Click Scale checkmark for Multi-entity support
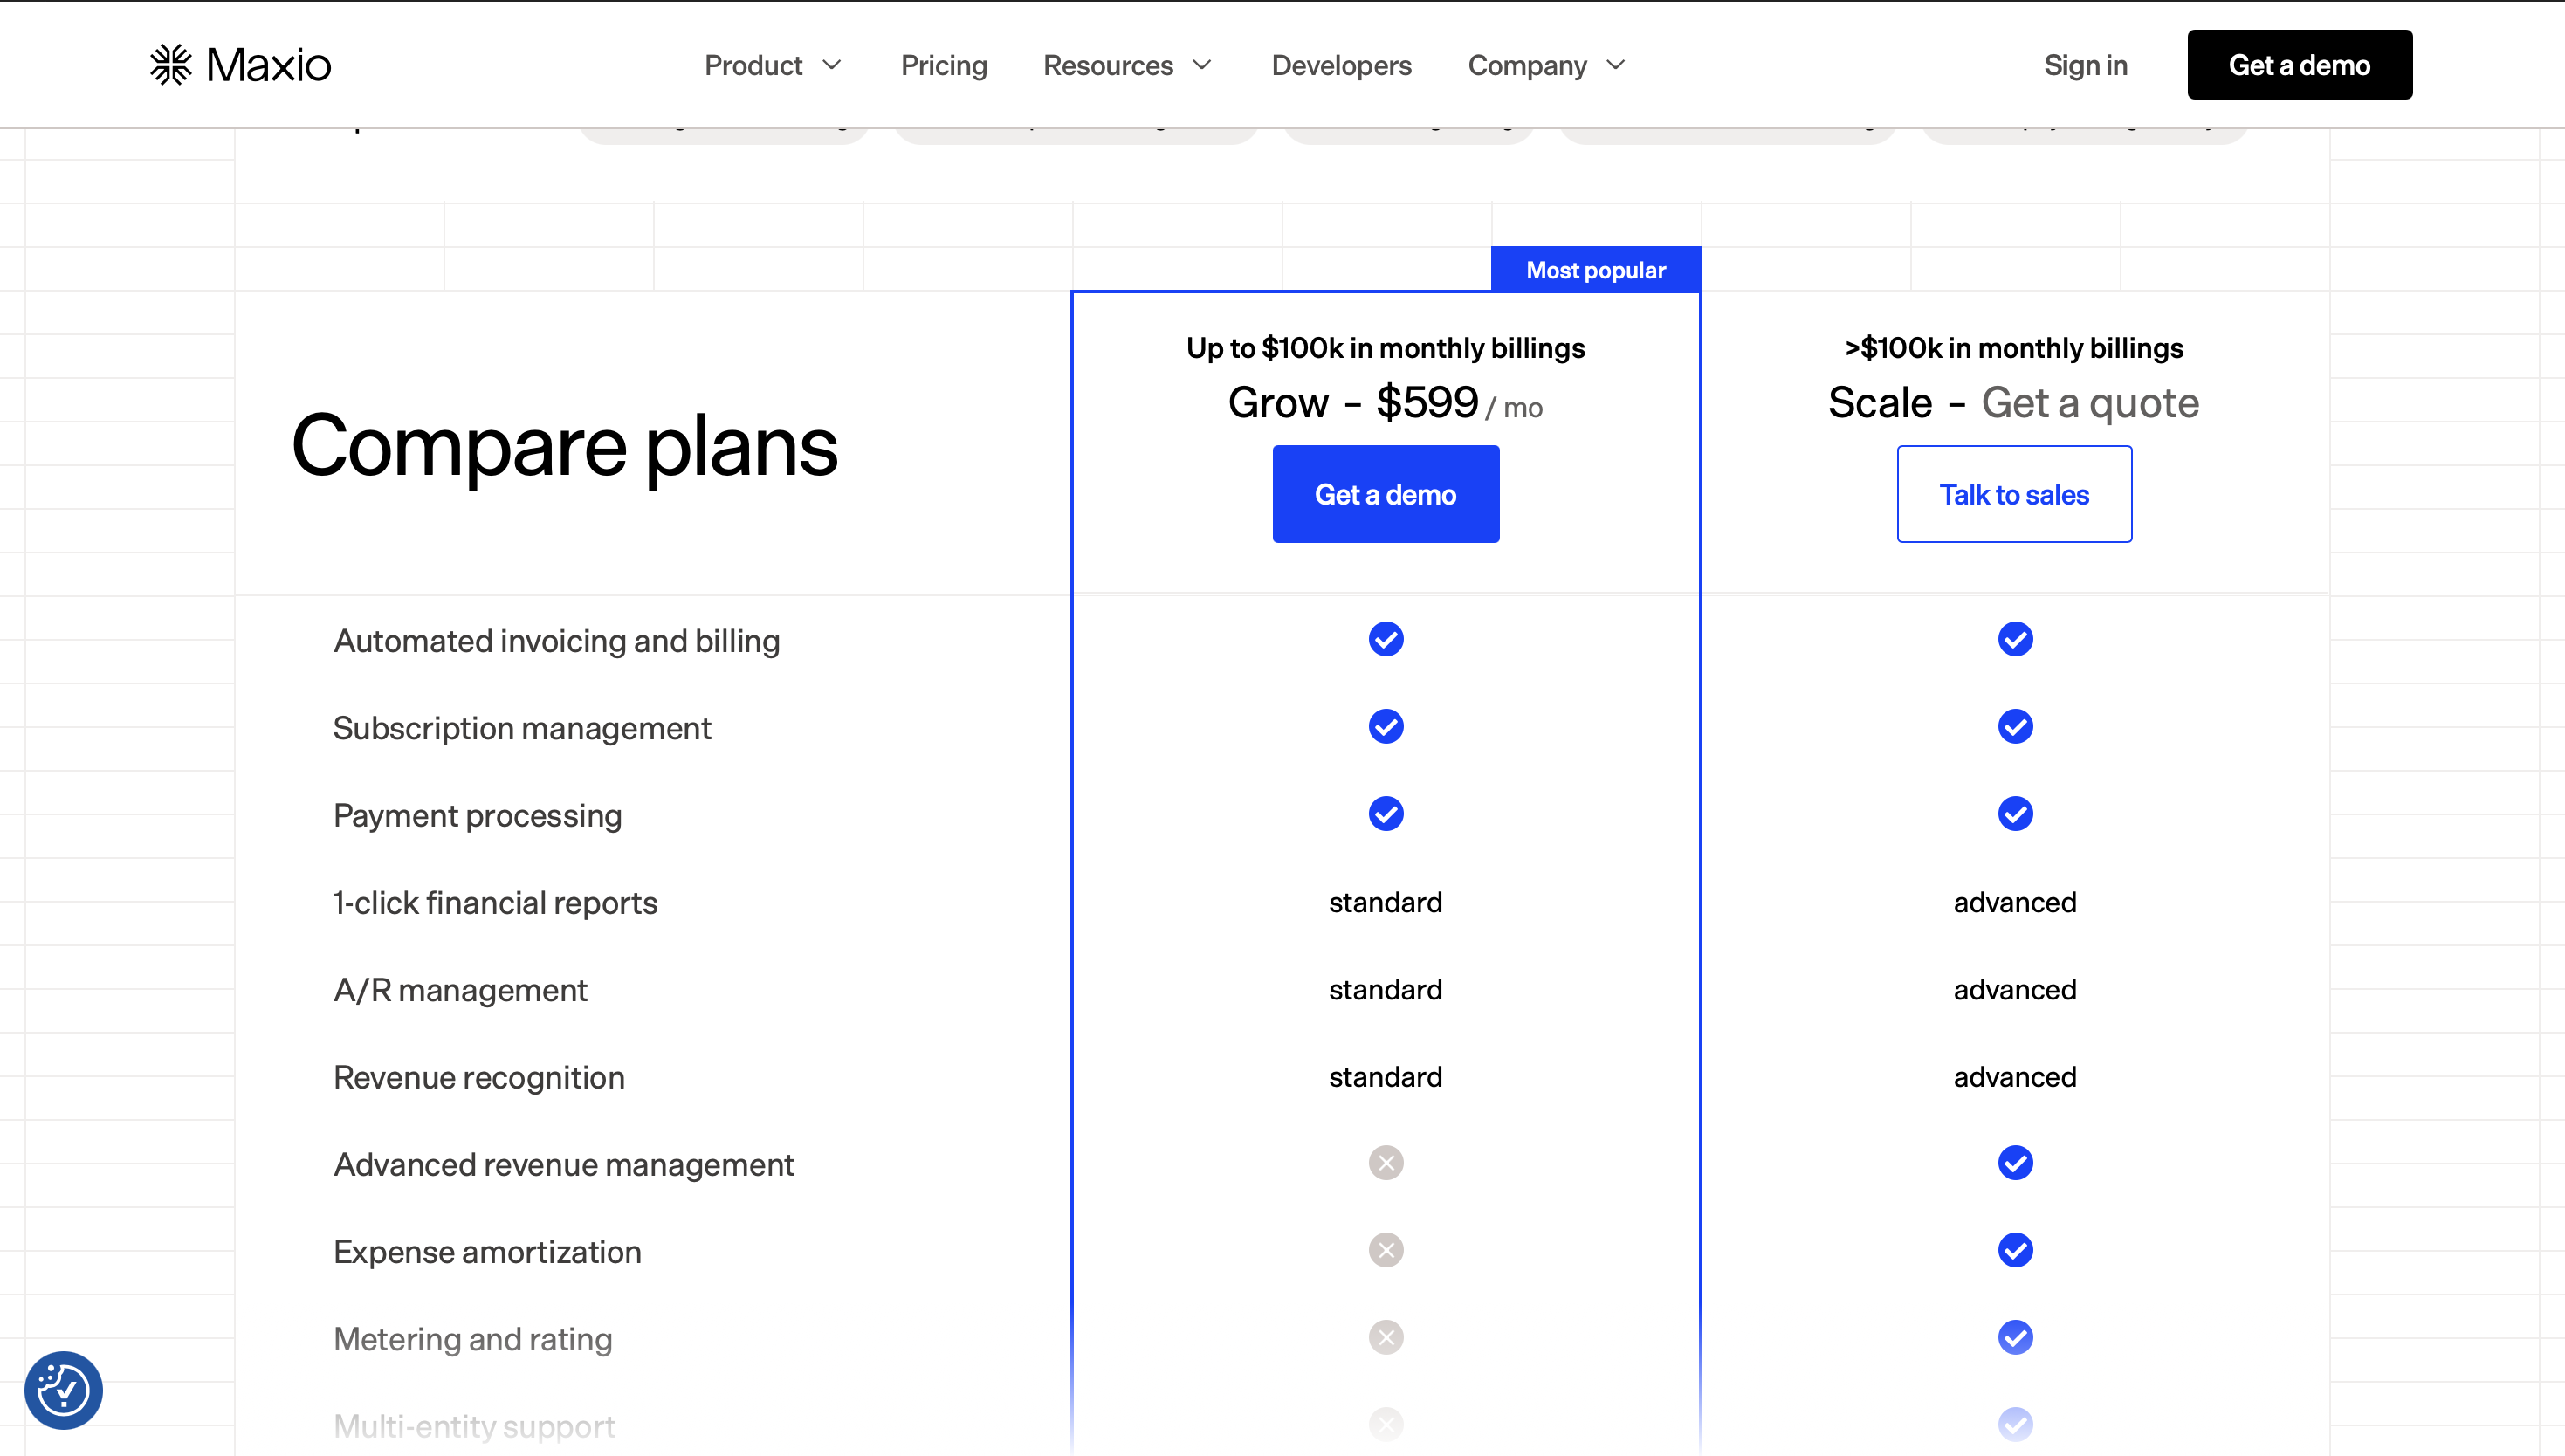This screenshot has width=2565, height=1456. click(x=2015, y=1424)
